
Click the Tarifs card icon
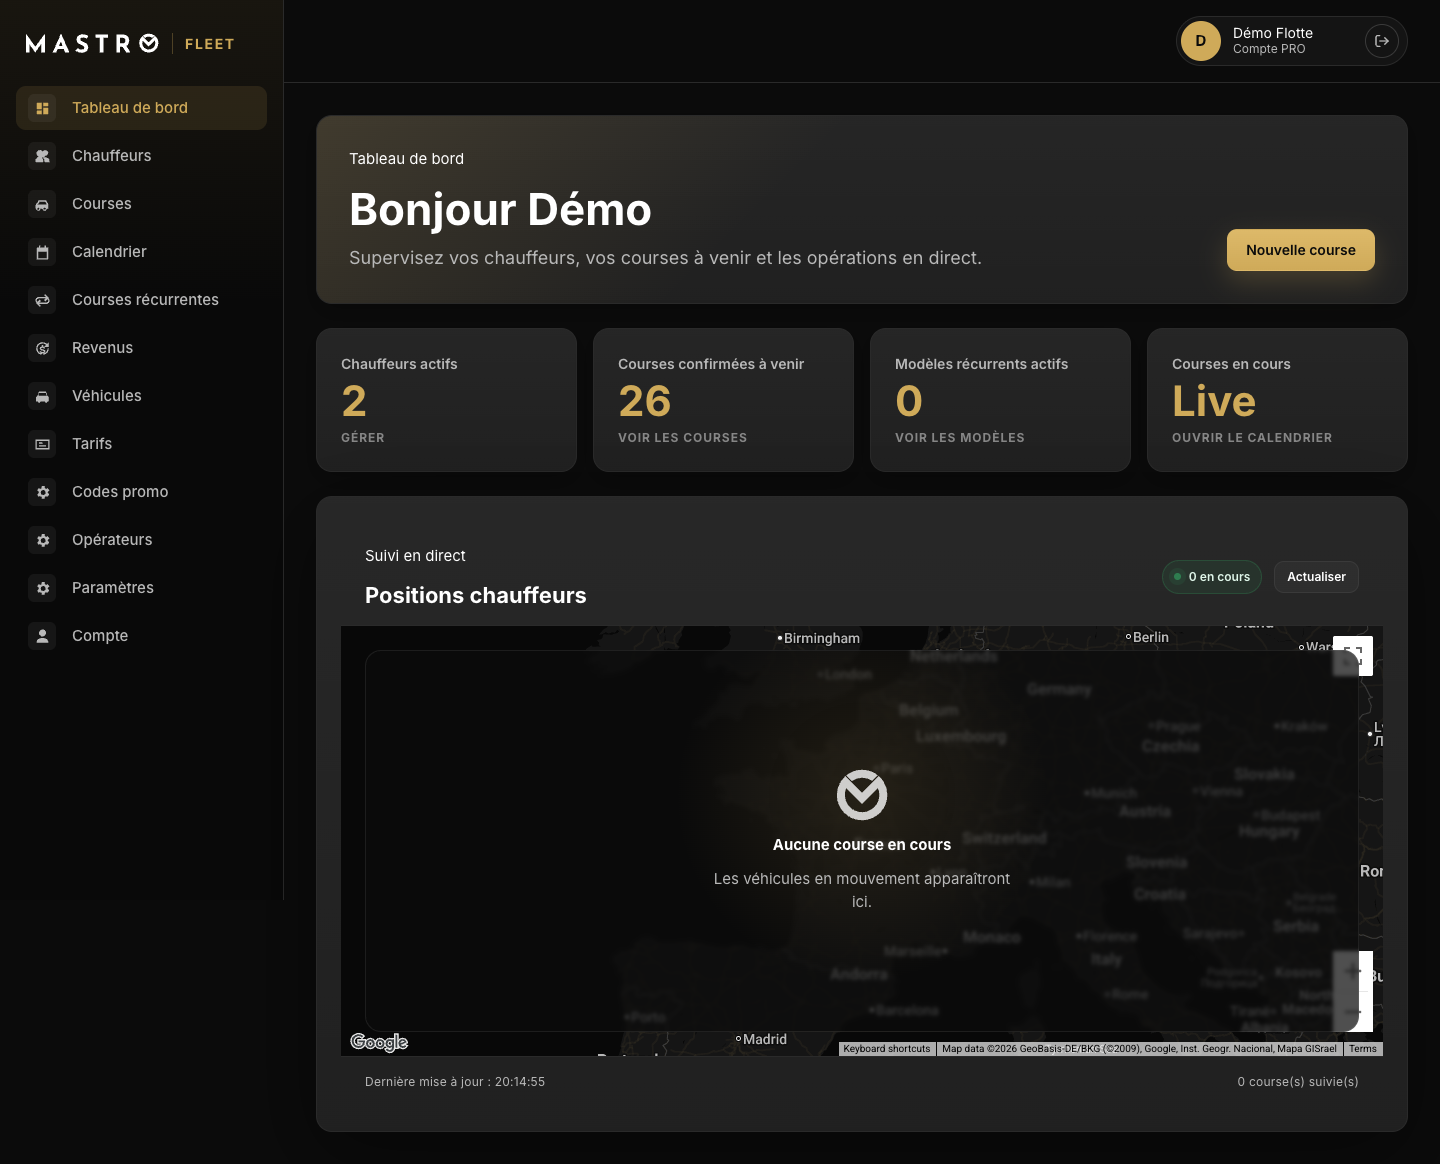pyautogui.click(x=42, y=444)
